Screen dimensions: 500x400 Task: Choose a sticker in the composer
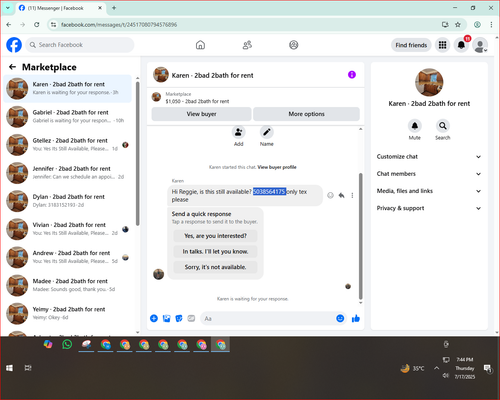coord(179,318)
